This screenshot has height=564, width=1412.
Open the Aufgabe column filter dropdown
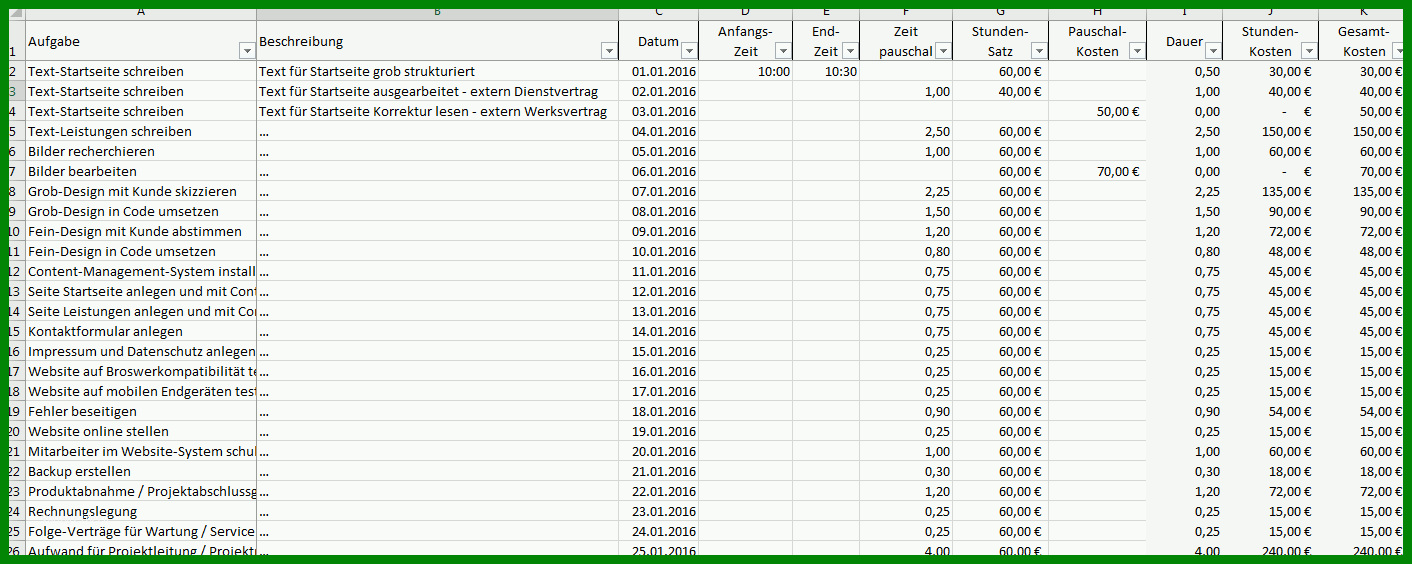click(x=247, y=51)
